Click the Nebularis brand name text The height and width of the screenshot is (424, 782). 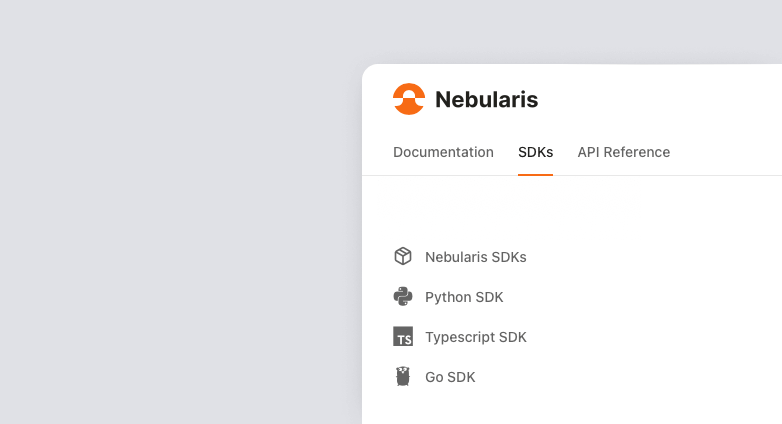pyautogui.click(x=486, y=99)
